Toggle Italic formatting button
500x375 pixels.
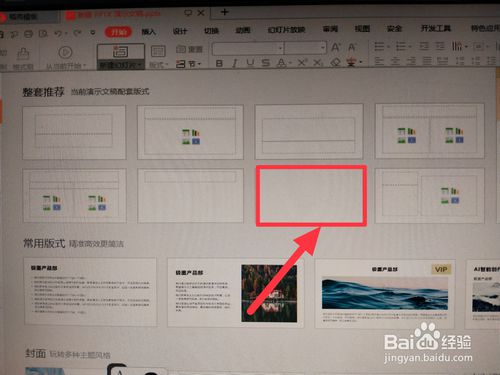(235, 63)
